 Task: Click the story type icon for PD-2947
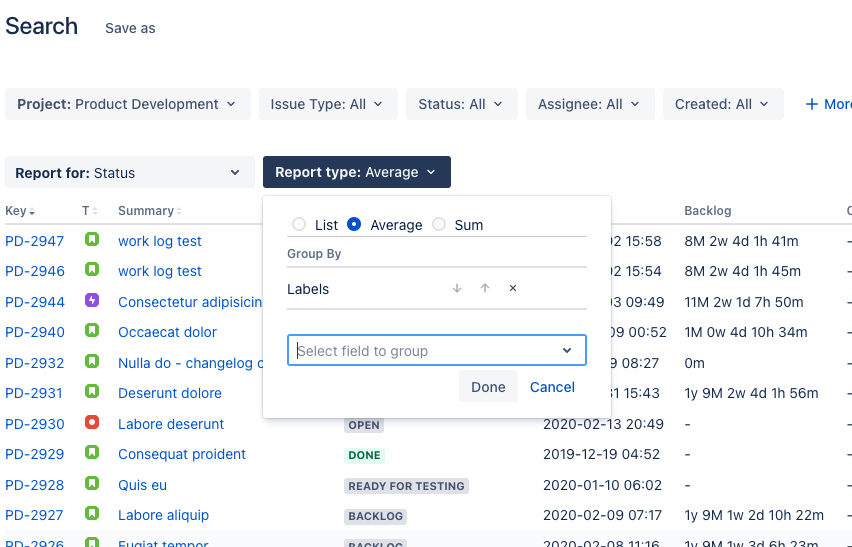coord(92,239)
